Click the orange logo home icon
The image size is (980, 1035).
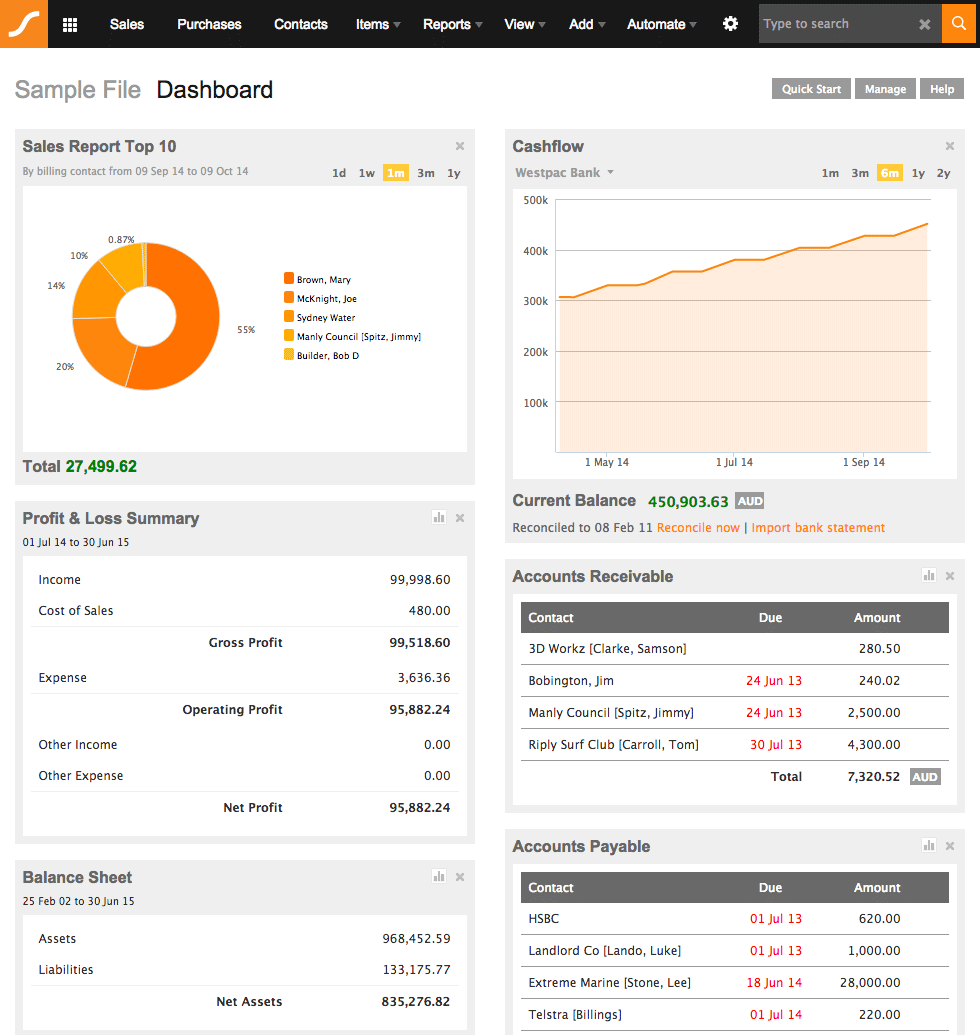[x=24, y=24]
